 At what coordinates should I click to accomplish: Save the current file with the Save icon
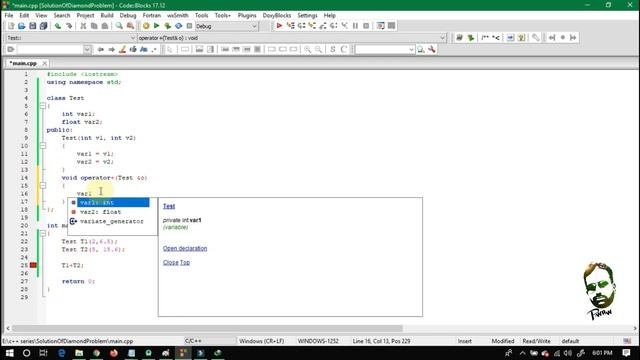[32, 26]
